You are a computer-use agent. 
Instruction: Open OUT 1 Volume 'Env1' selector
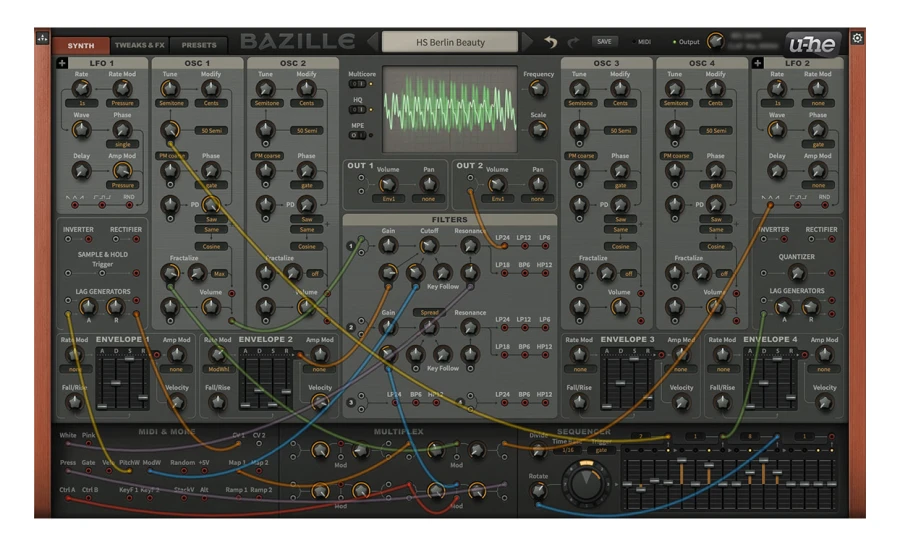coord(389,199)
